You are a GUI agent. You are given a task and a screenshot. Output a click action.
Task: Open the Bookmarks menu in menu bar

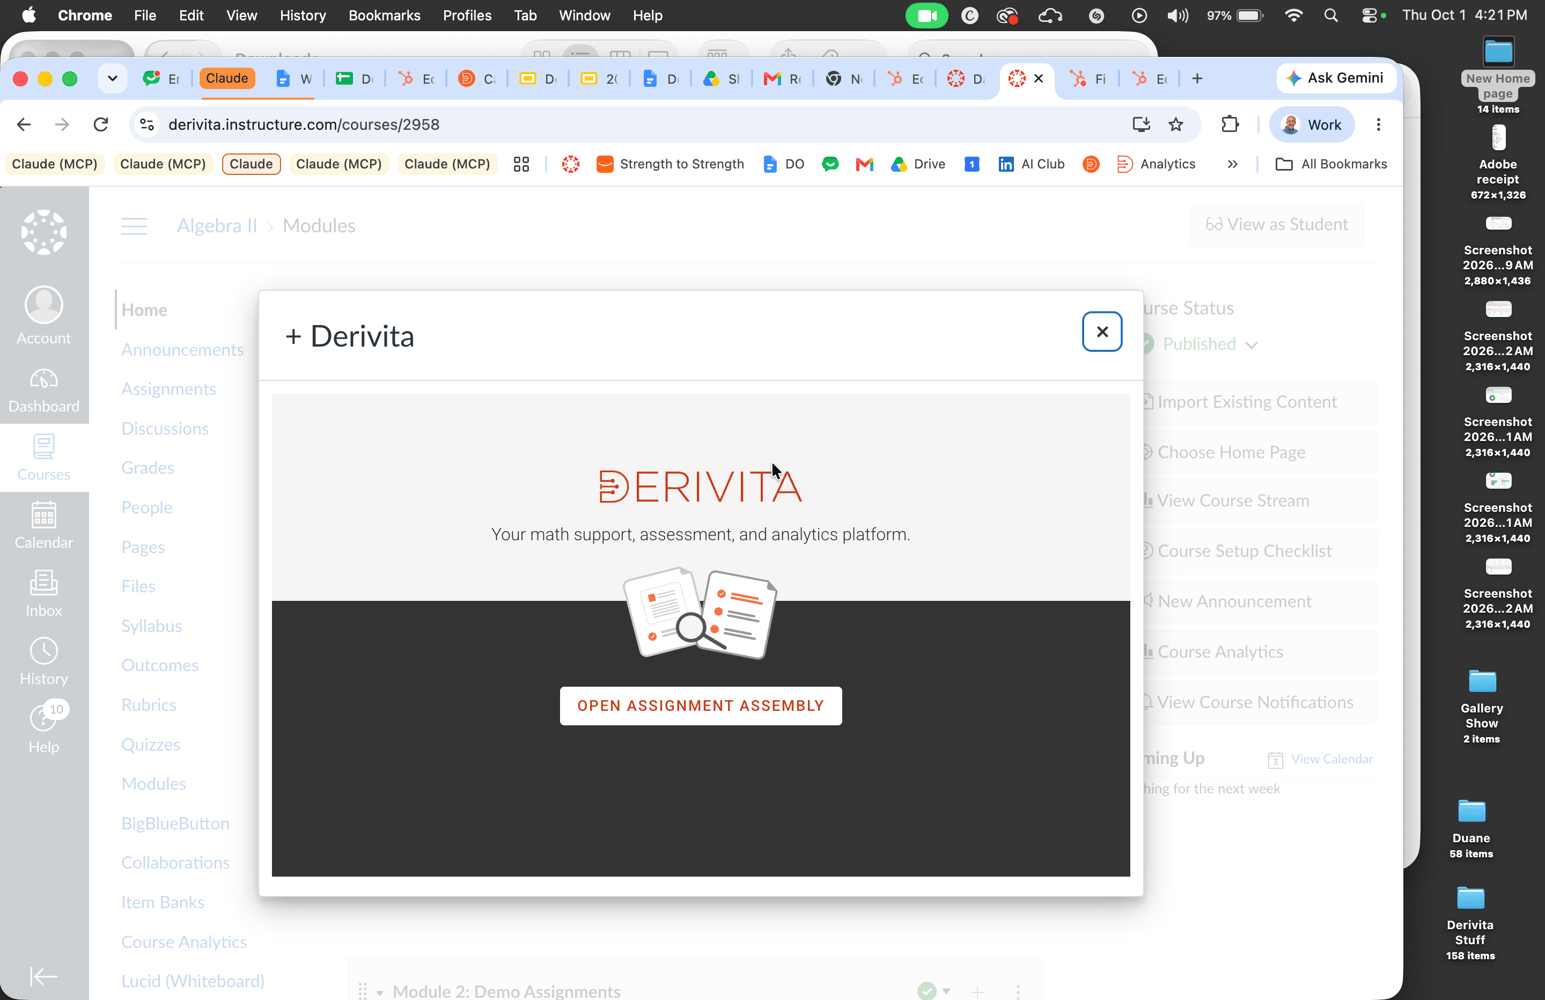pyautogui.click(x=384, y=15)
